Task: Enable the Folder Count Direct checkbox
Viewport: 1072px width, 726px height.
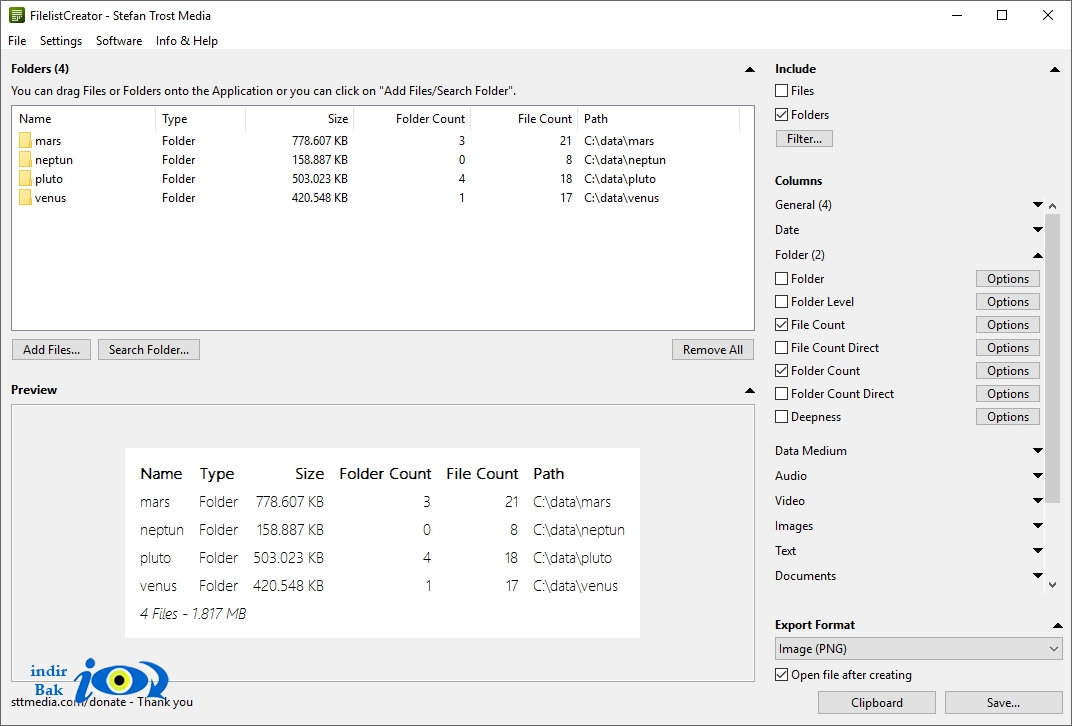Action: coord(781,394)
